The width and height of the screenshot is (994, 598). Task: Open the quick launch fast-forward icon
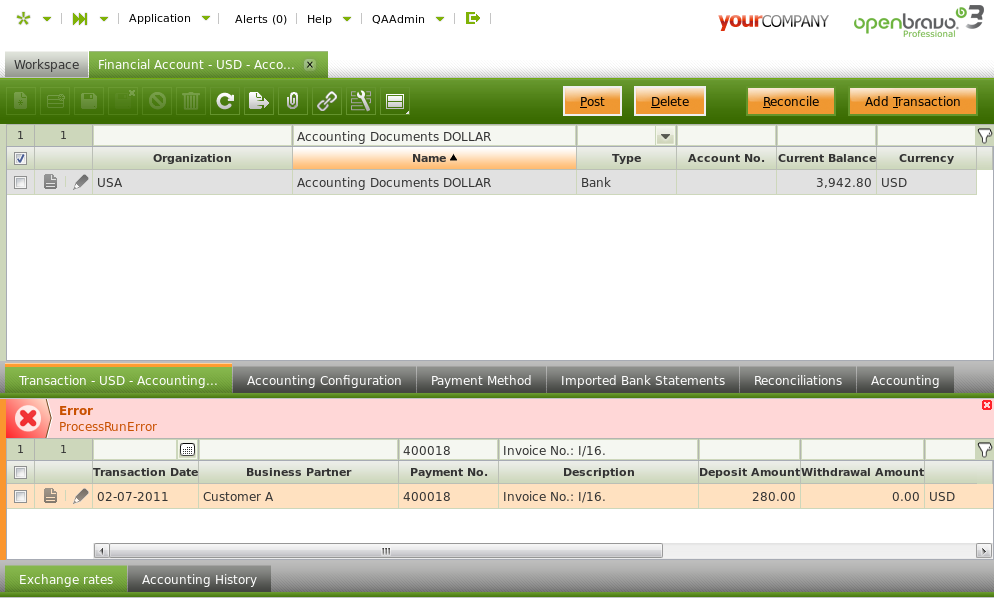tap(80, 18)
